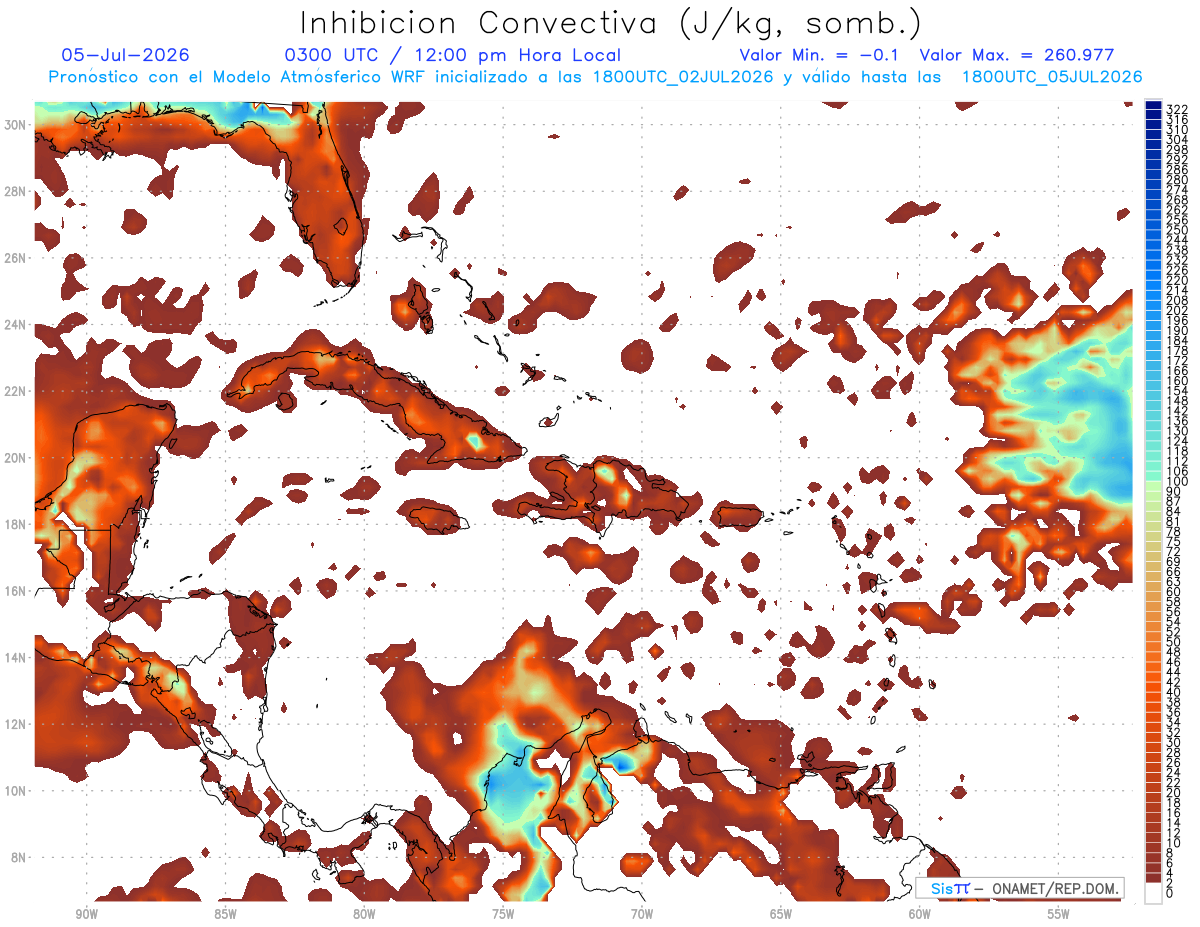Click the '16N' latitude label
Viewport: 1200px width, 927px height.
(x=15, y=591)
